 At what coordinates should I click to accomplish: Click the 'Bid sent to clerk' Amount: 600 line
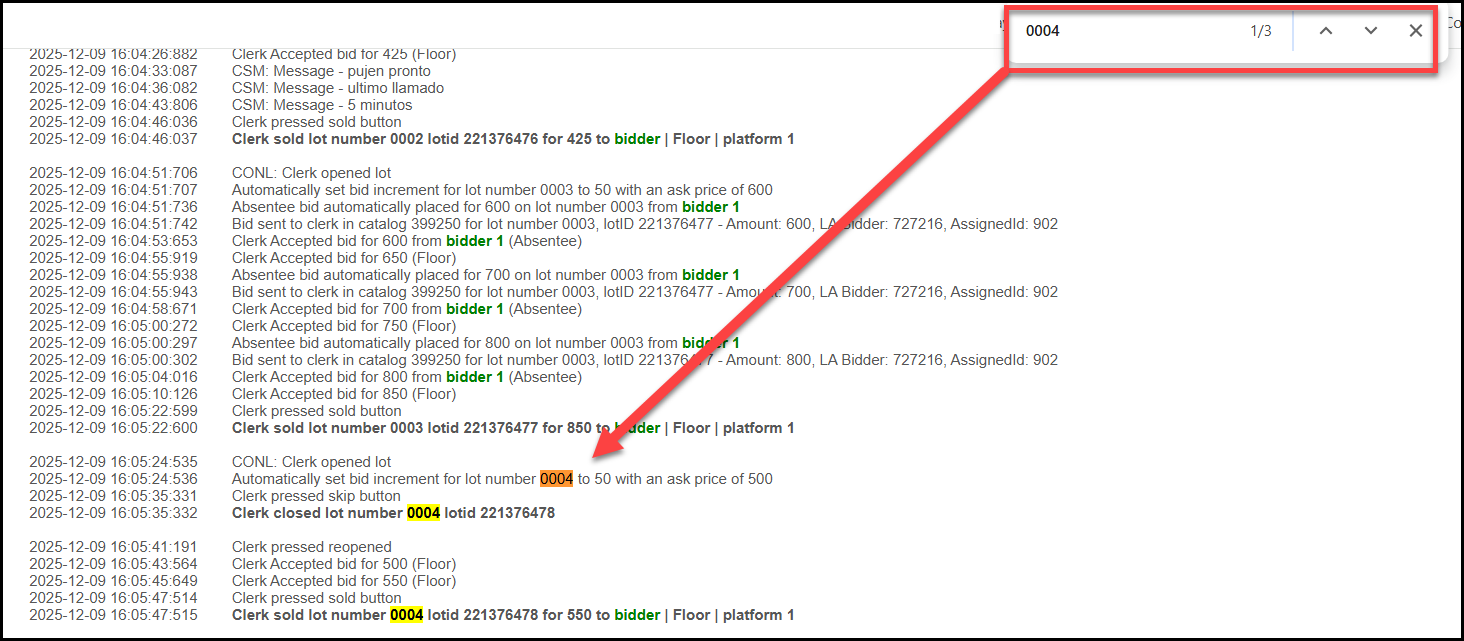645,224
